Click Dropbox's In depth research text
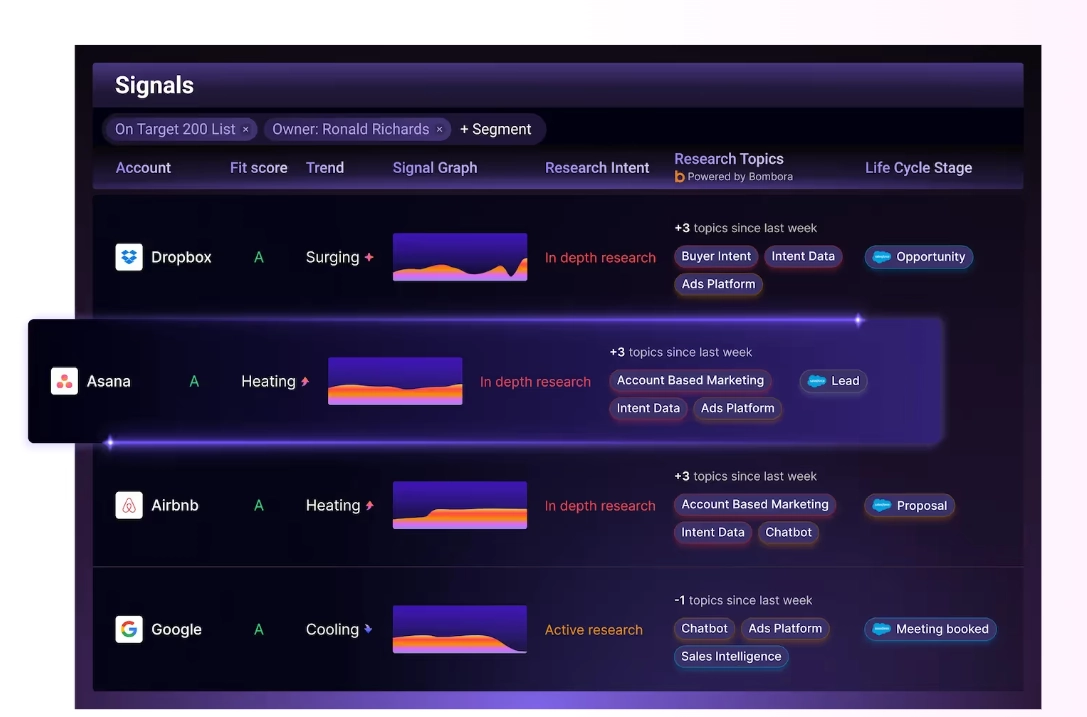Screen dimensions: 1087x717 point(600,258)
